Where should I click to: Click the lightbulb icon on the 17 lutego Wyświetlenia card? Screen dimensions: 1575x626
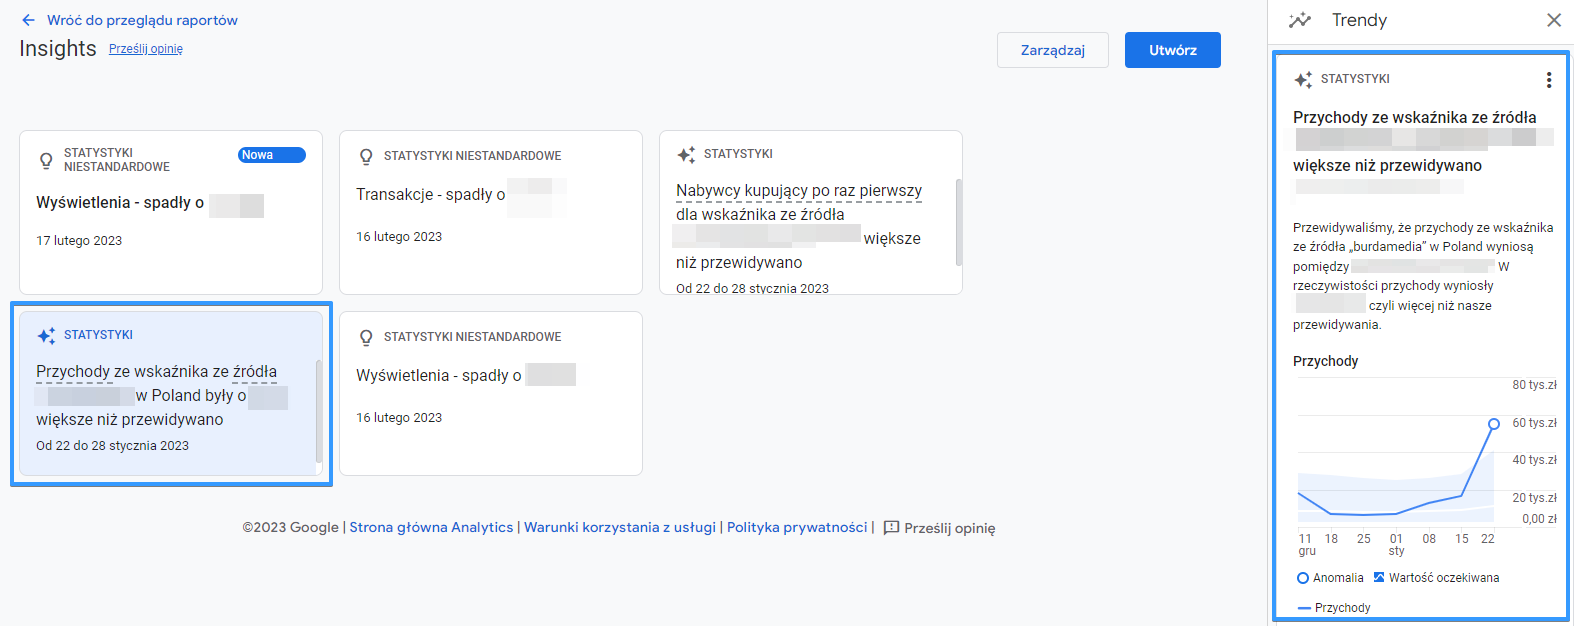pyautogui.click(x=46, y=160)
